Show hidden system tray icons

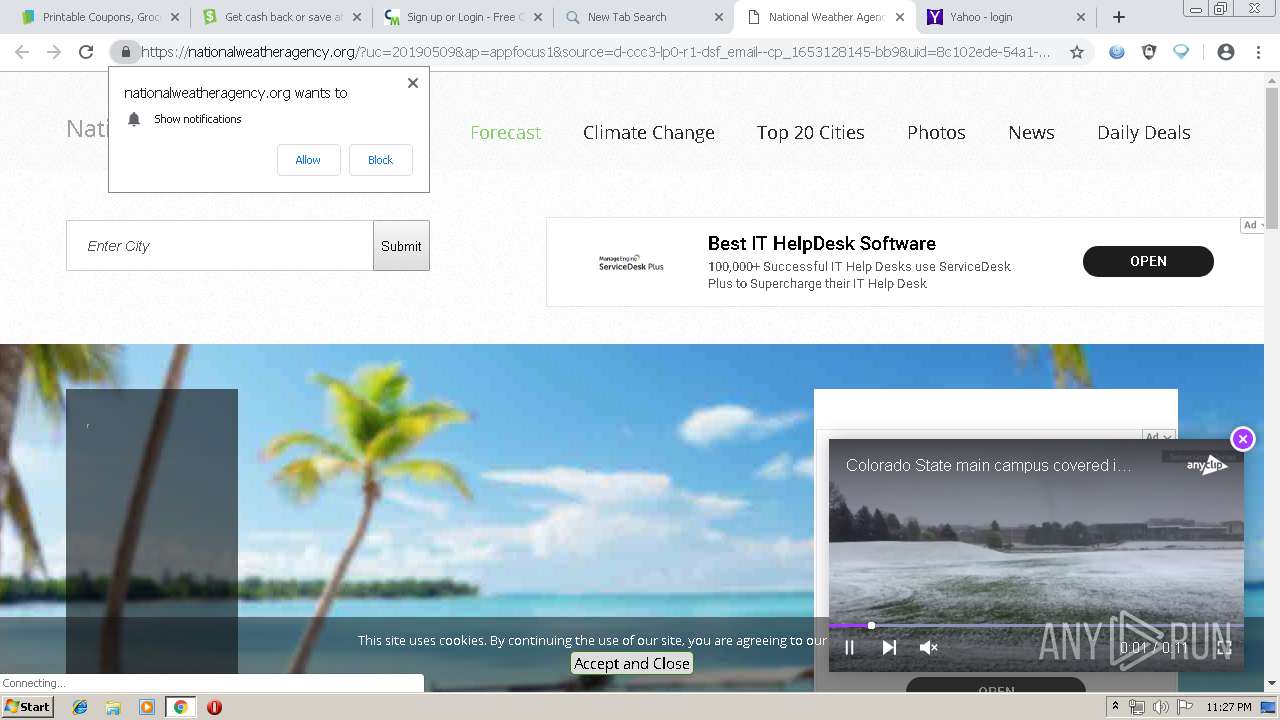[1115, 707]
